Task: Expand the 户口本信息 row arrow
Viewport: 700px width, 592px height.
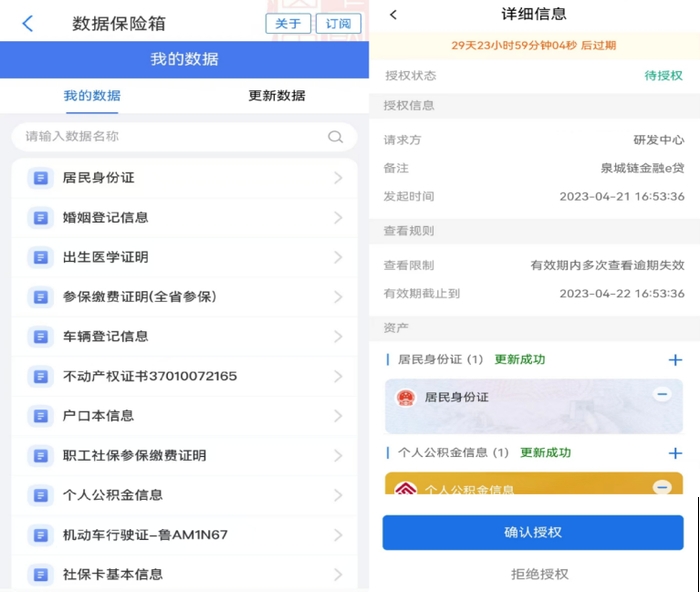Action: tap(338, 416)
